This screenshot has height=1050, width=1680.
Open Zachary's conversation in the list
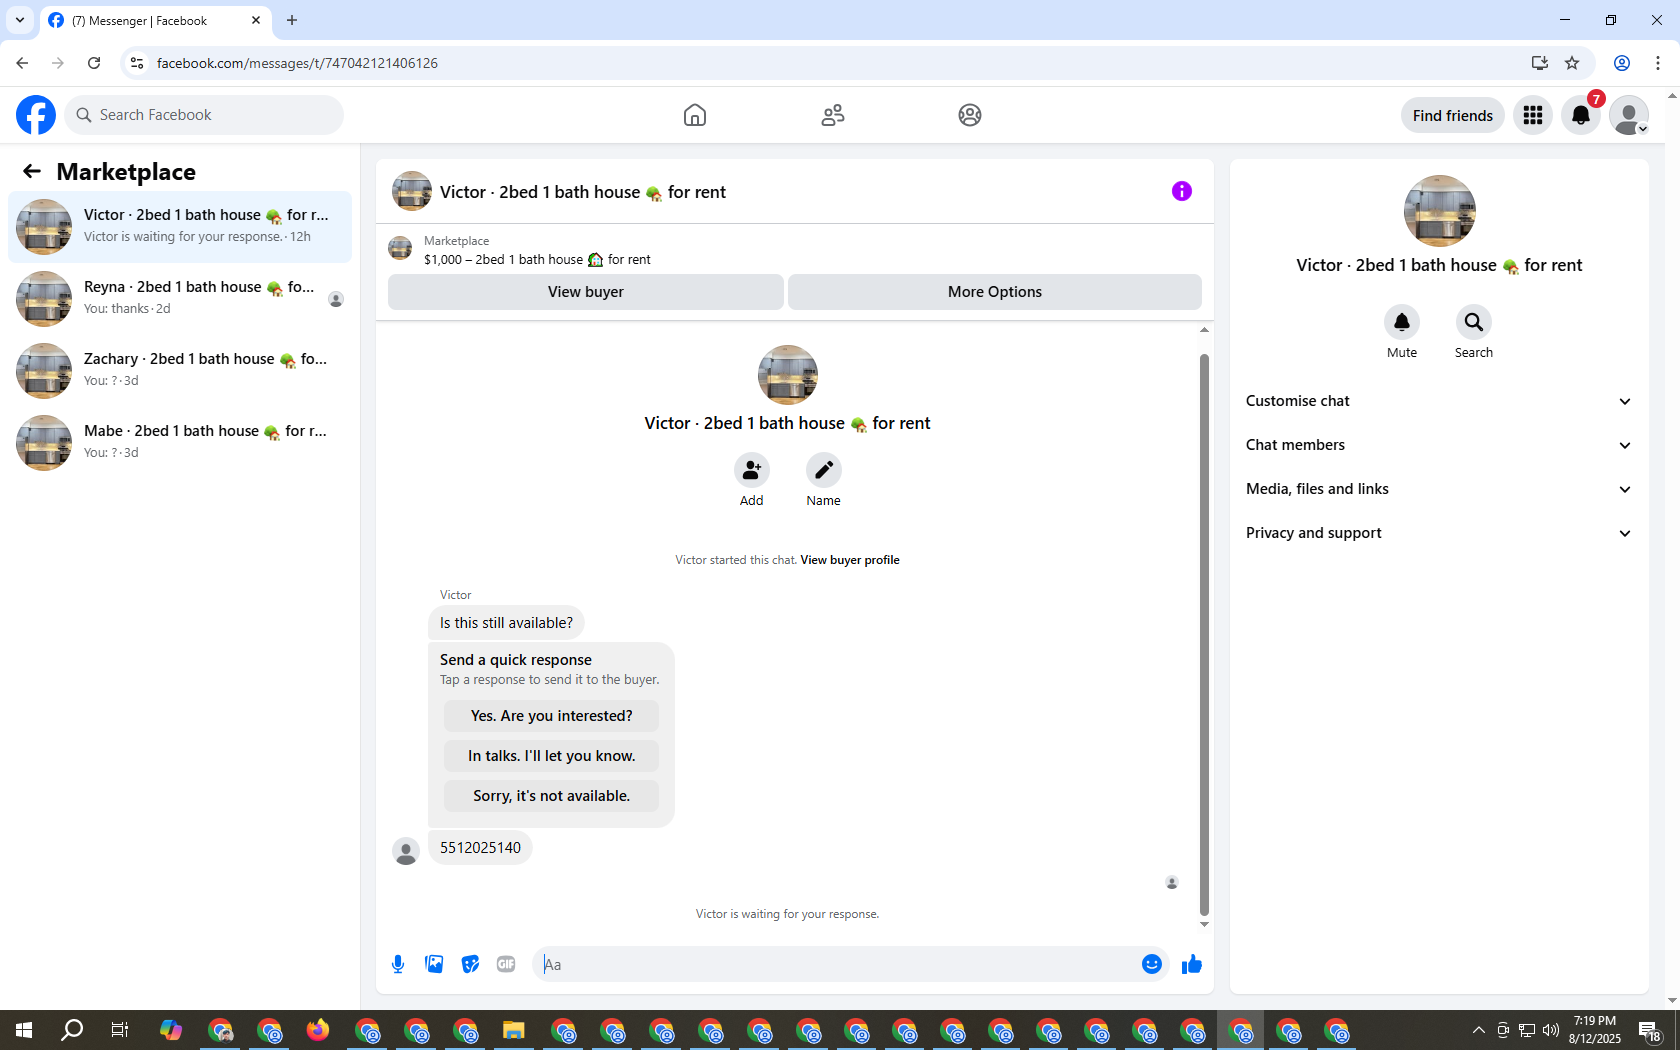pos(180,371)
